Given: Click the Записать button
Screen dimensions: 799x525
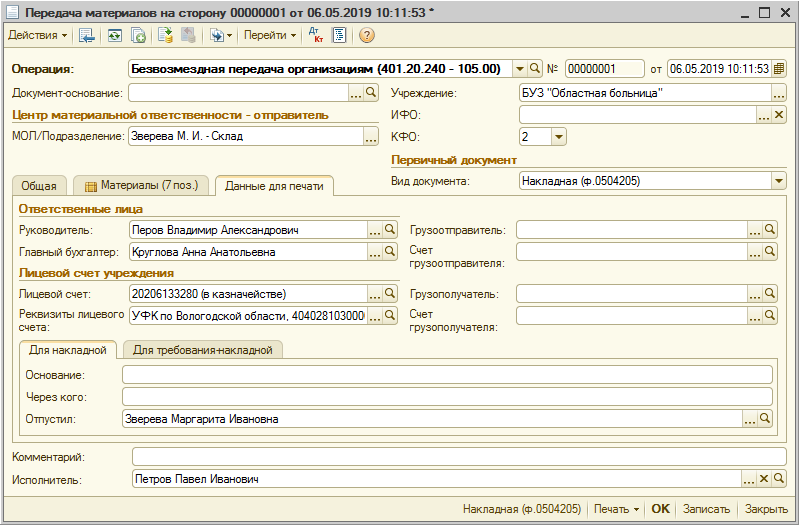Looking at the screenshot, I should click(x=706, y=509).
